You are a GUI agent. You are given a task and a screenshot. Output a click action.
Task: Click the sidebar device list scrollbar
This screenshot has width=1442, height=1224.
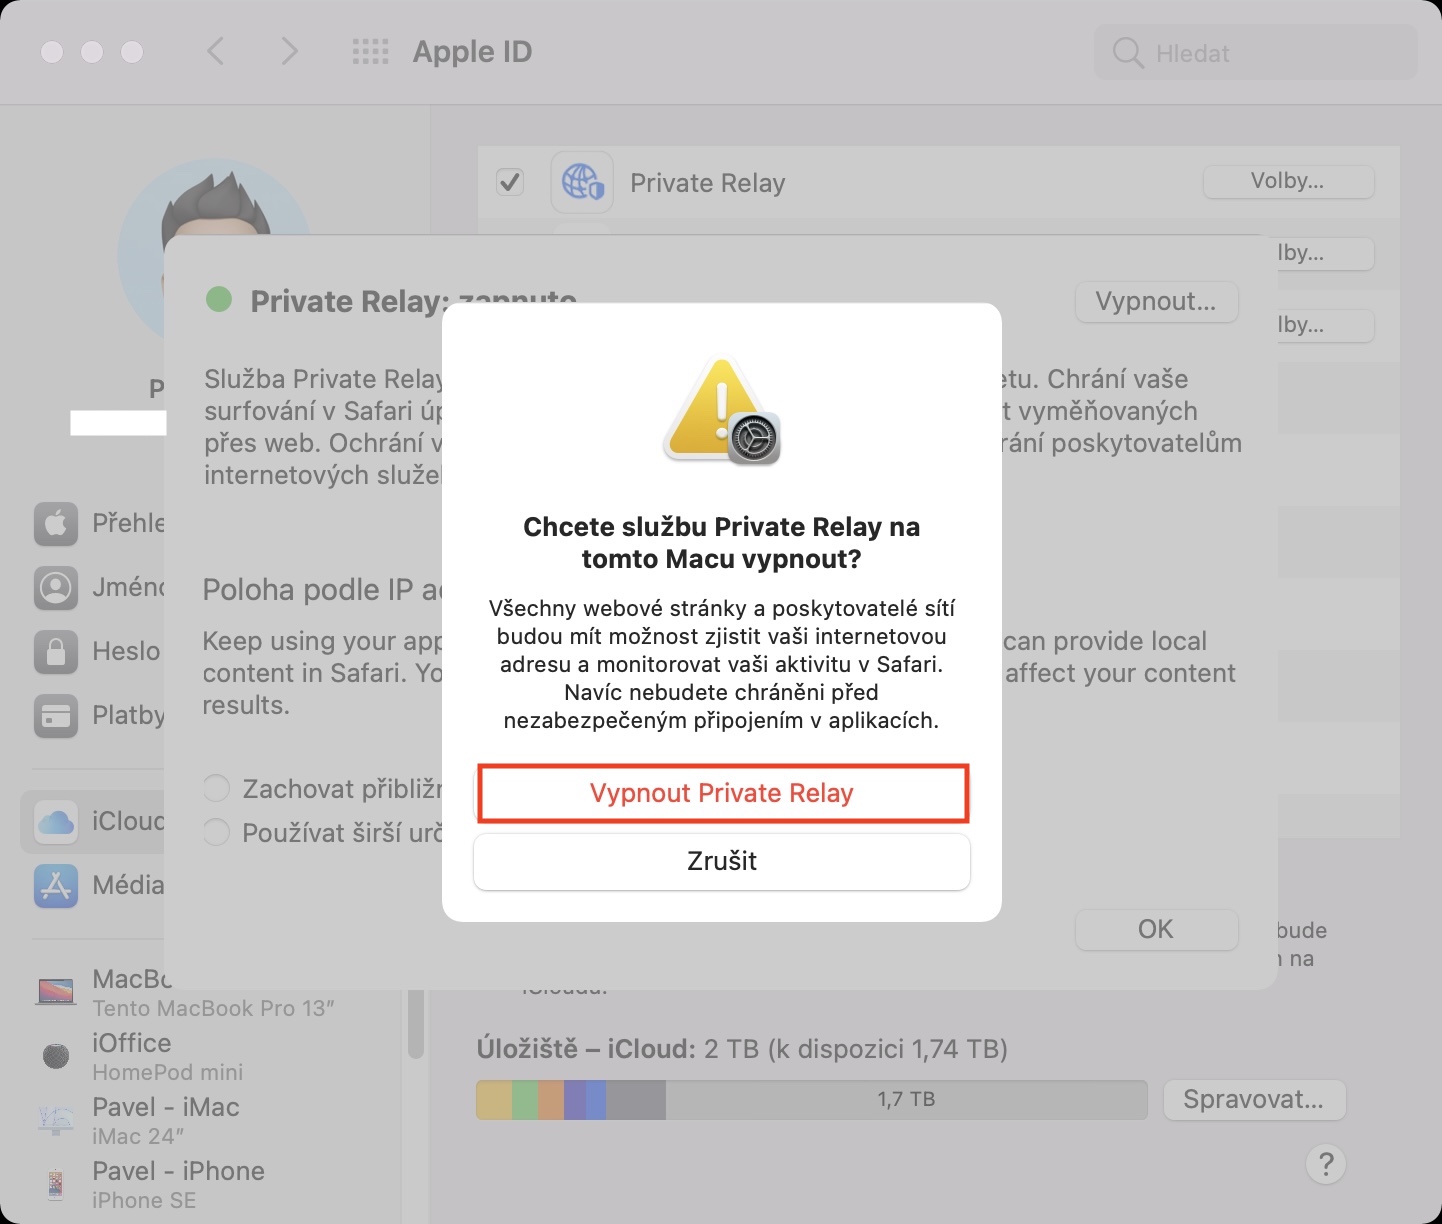[416, 1024]
